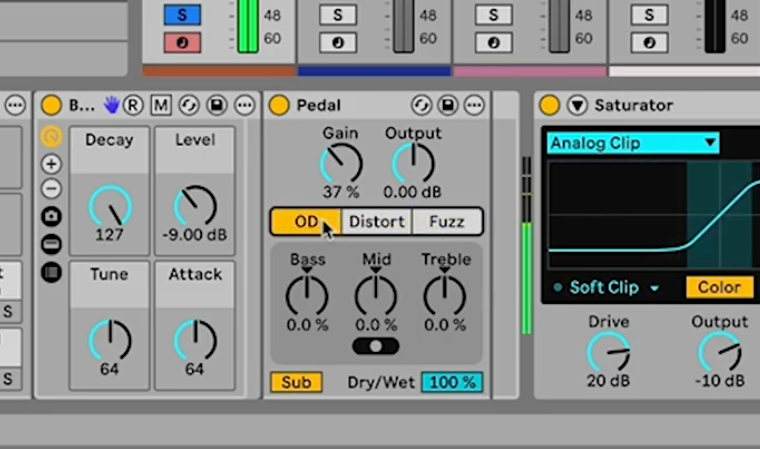The image size is (760, 449).
Task: Click the Mid EQ knob
Action: [376, 295]
